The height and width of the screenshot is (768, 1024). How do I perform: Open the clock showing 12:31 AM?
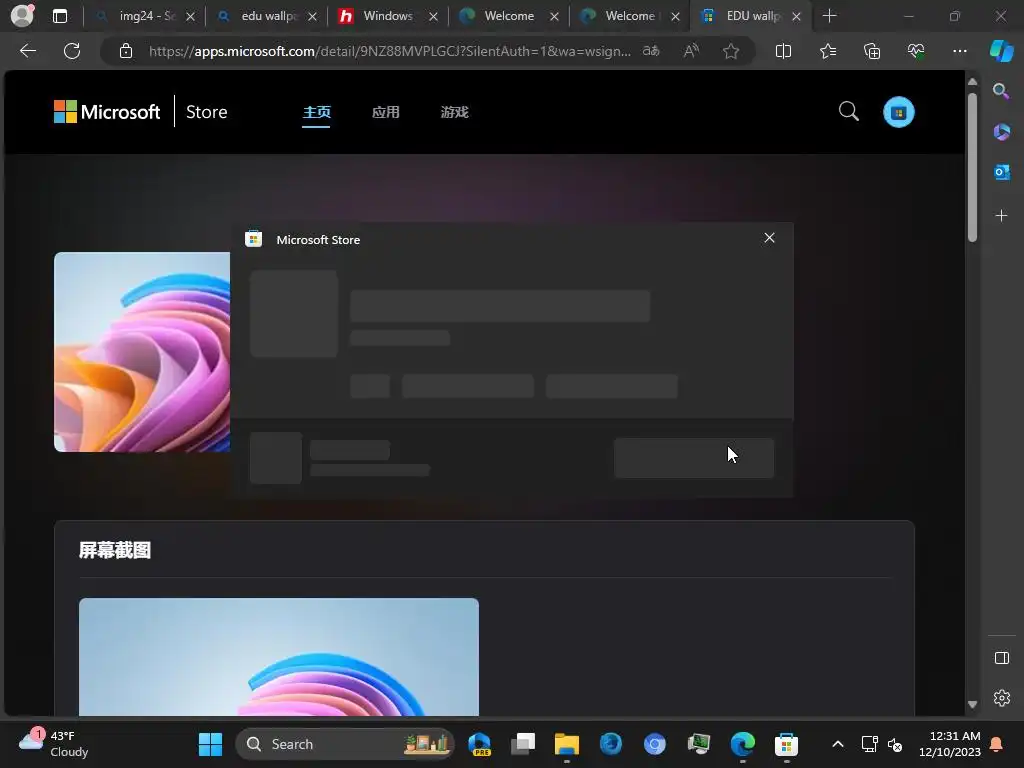click(x=949, y=744)
